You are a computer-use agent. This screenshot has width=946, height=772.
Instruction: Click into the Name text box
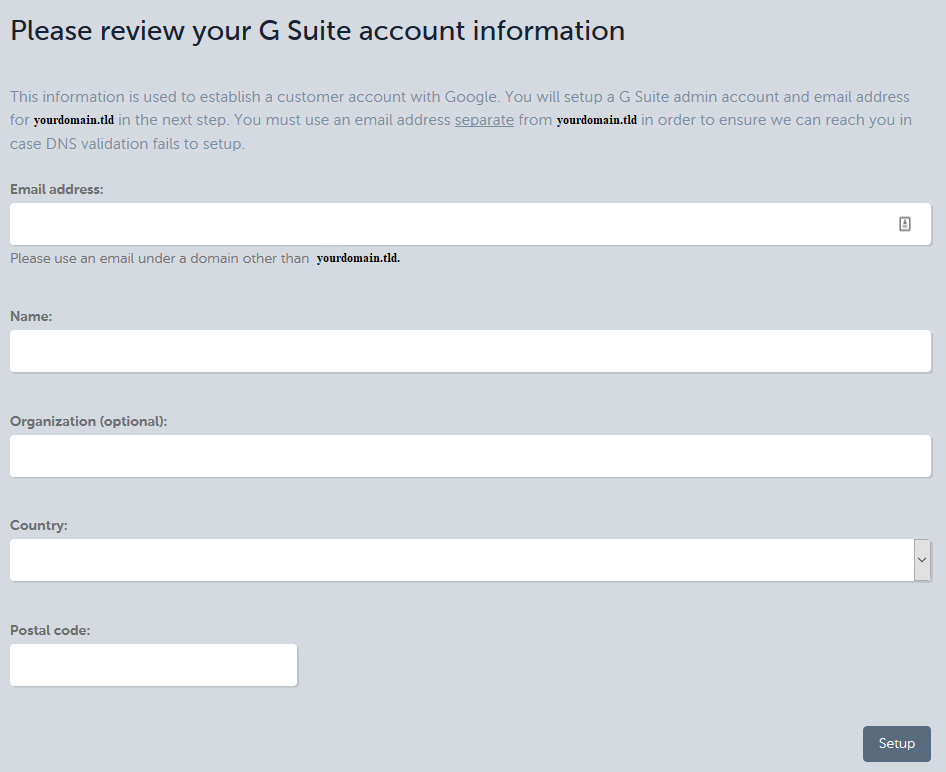click(470, 351)
